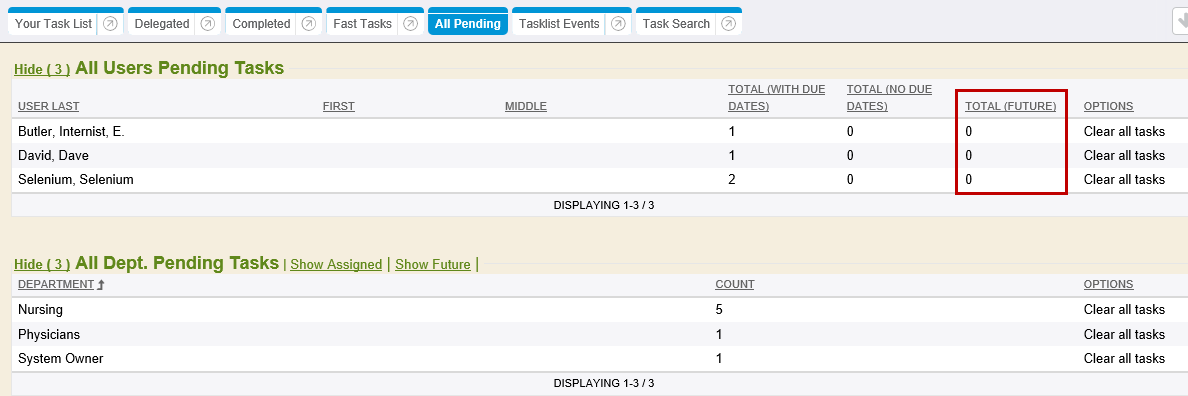
Task: Open the Completed tab
Action: (x=261, y=23)
